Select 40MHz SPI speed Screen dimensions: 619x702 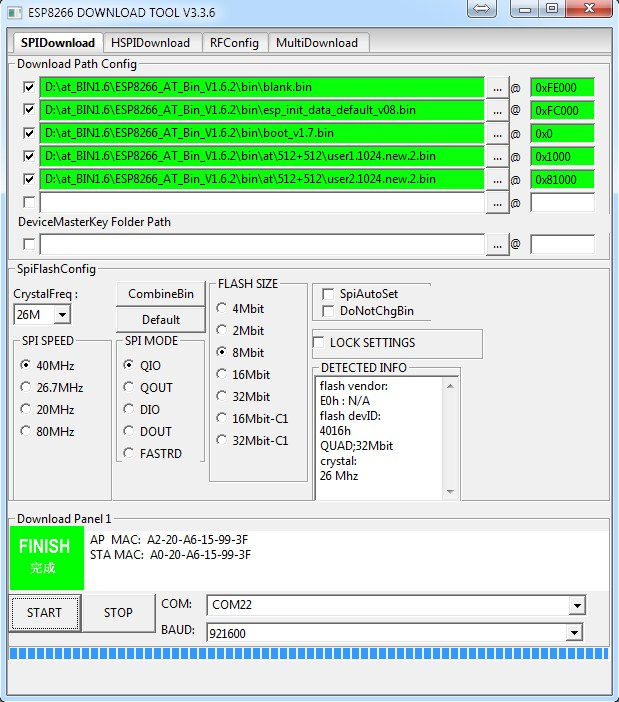(x=26, y=365)
